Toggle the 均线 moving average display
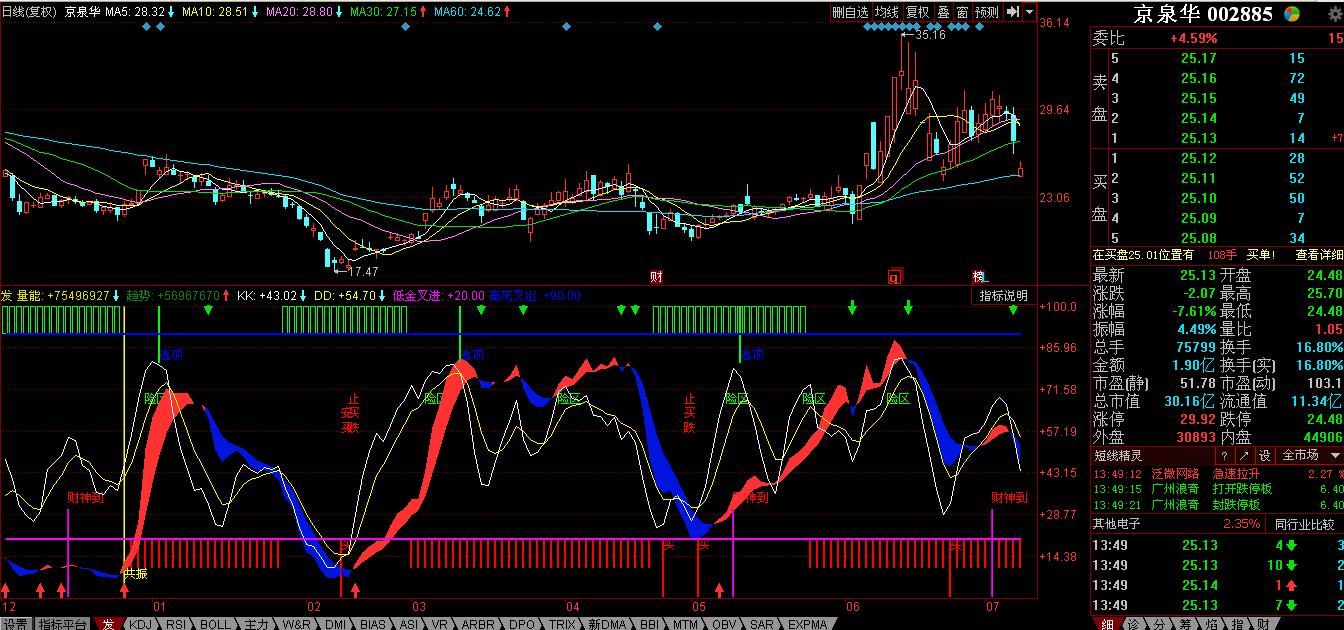1344x630 pixels. point(886,12)
